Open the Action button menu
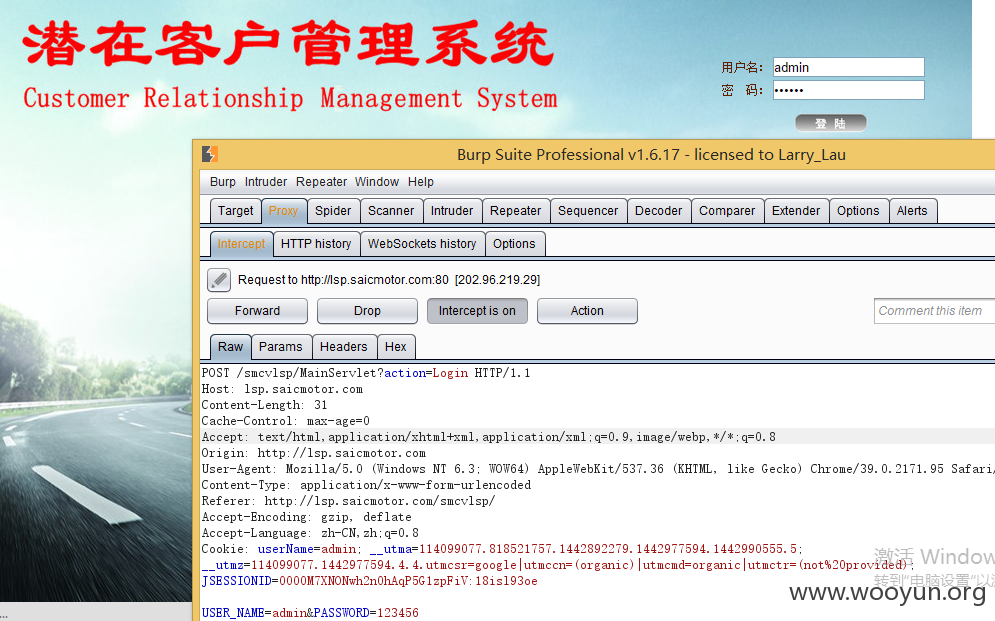Screen dimensions: 995x621 click(587, 311)
